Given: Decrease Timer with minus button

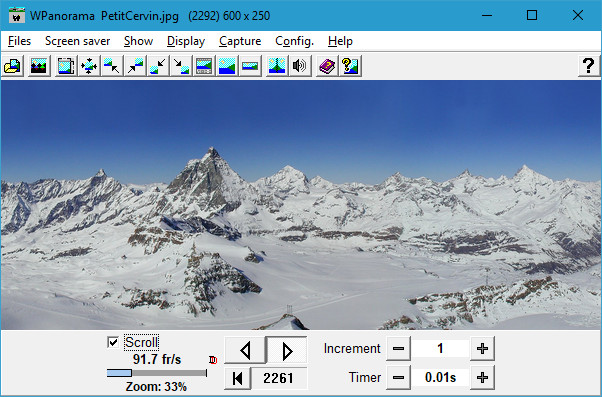Looking at the screenshot, I should [x=398, y=378].
